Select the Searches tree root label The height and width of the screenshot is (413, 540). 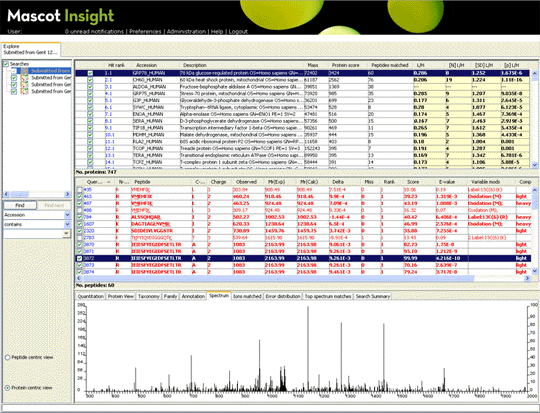[19, 64]
